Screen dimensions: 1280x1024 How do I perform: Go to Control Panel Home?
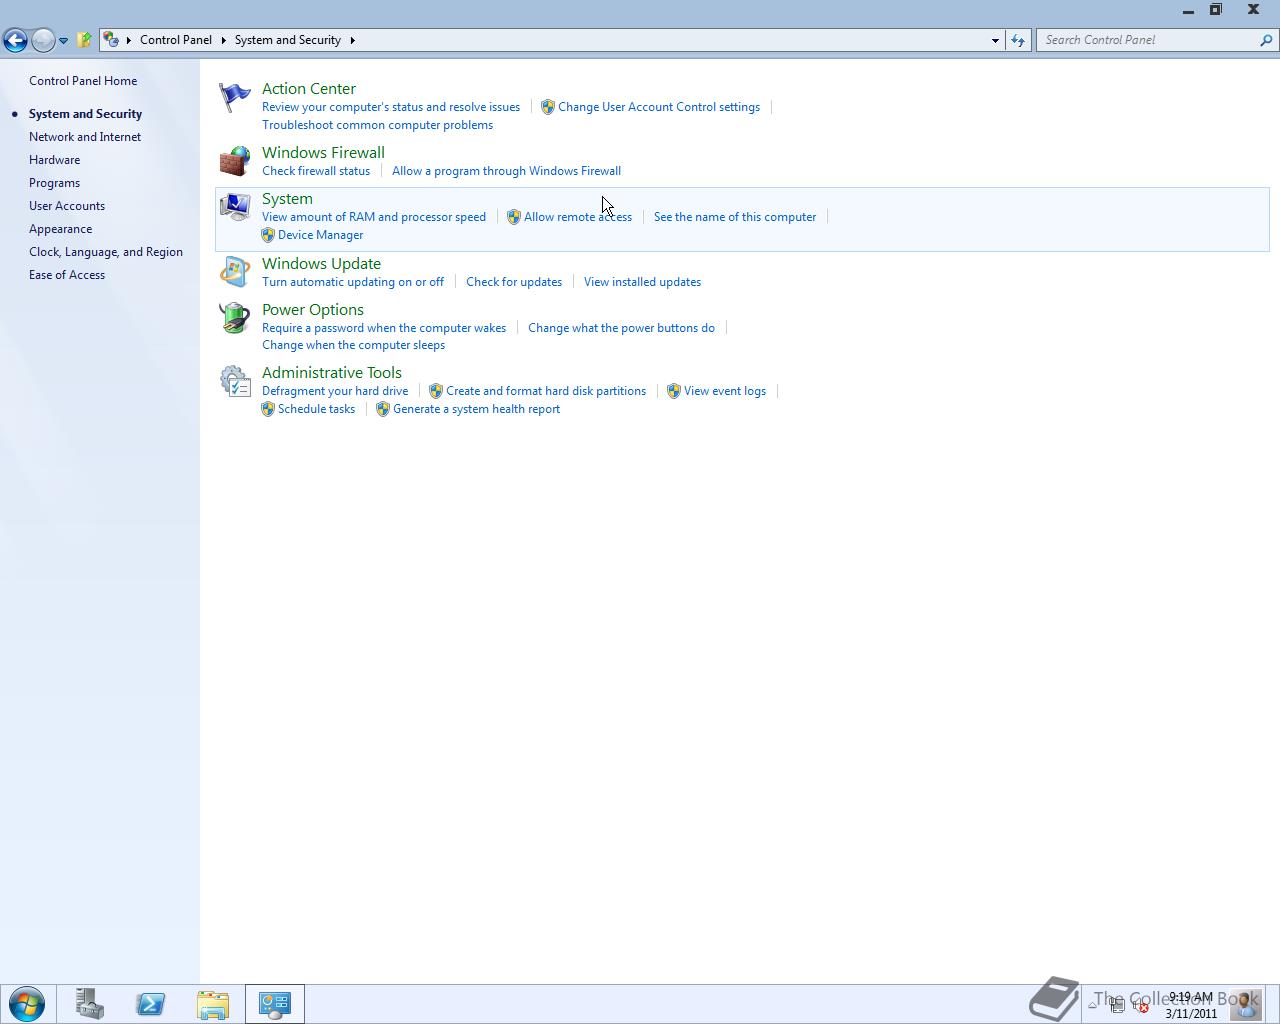click(83, 81)
